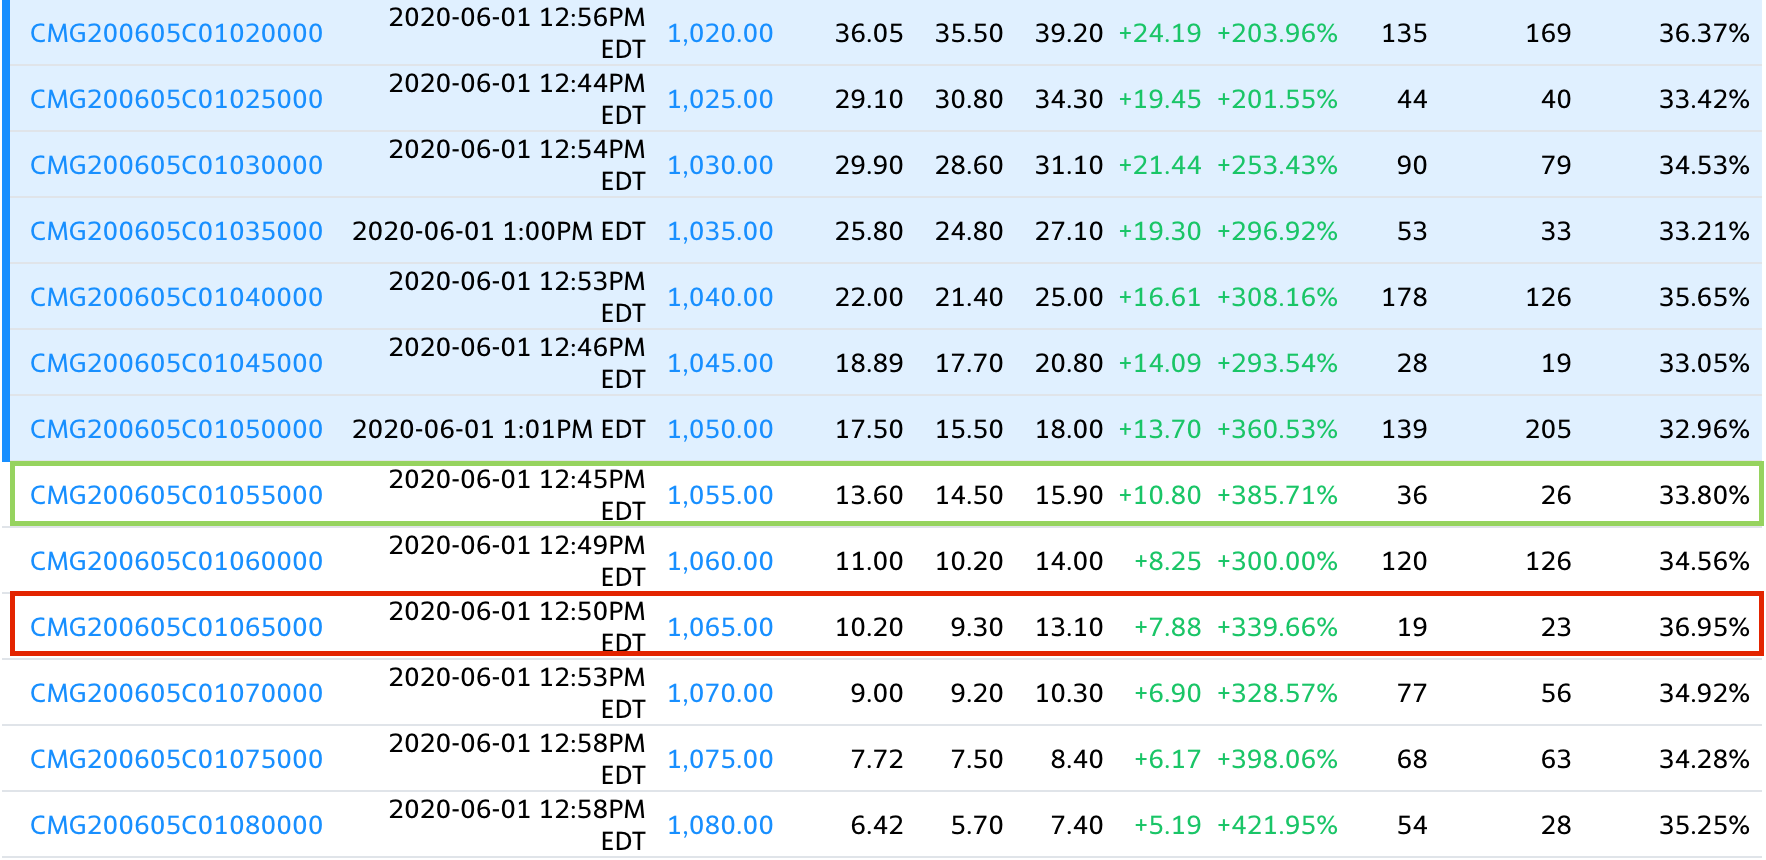
Task: Open contract CMG200605C01045000
Action: tap(176, 363)
